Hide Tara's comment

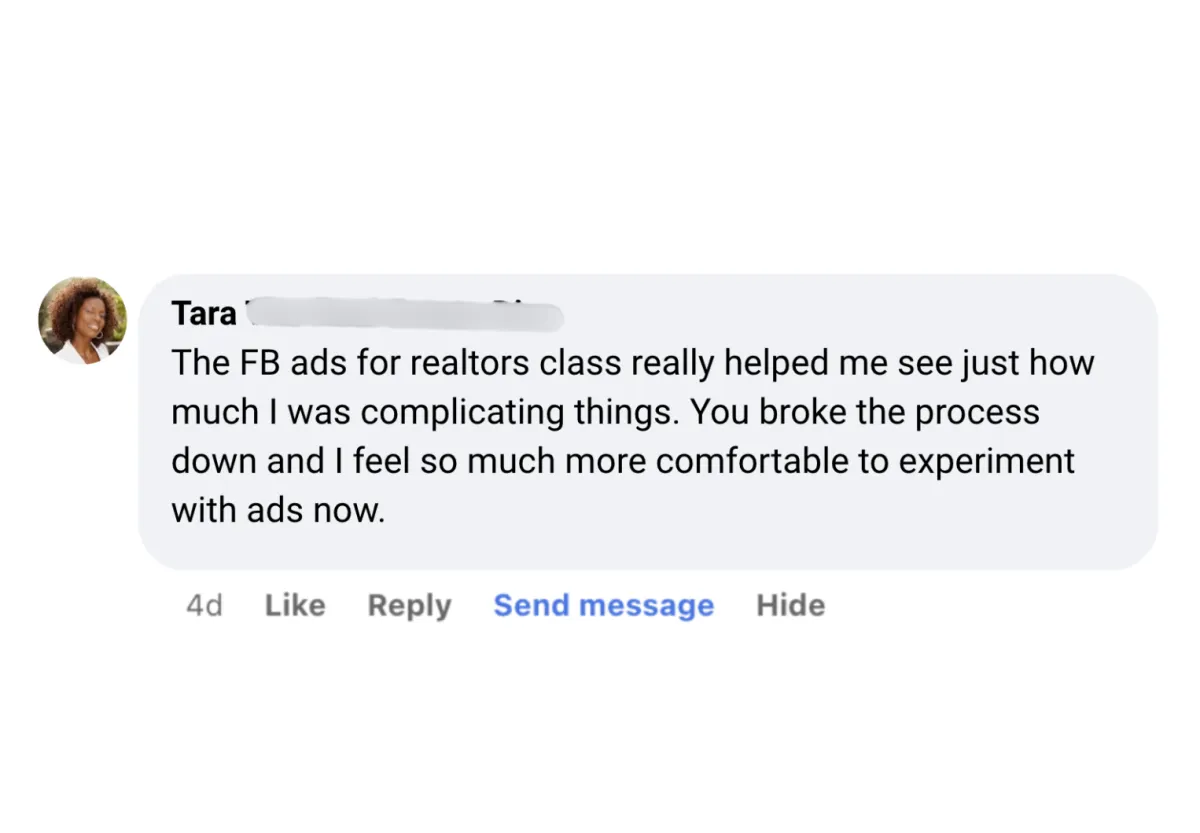790,605
